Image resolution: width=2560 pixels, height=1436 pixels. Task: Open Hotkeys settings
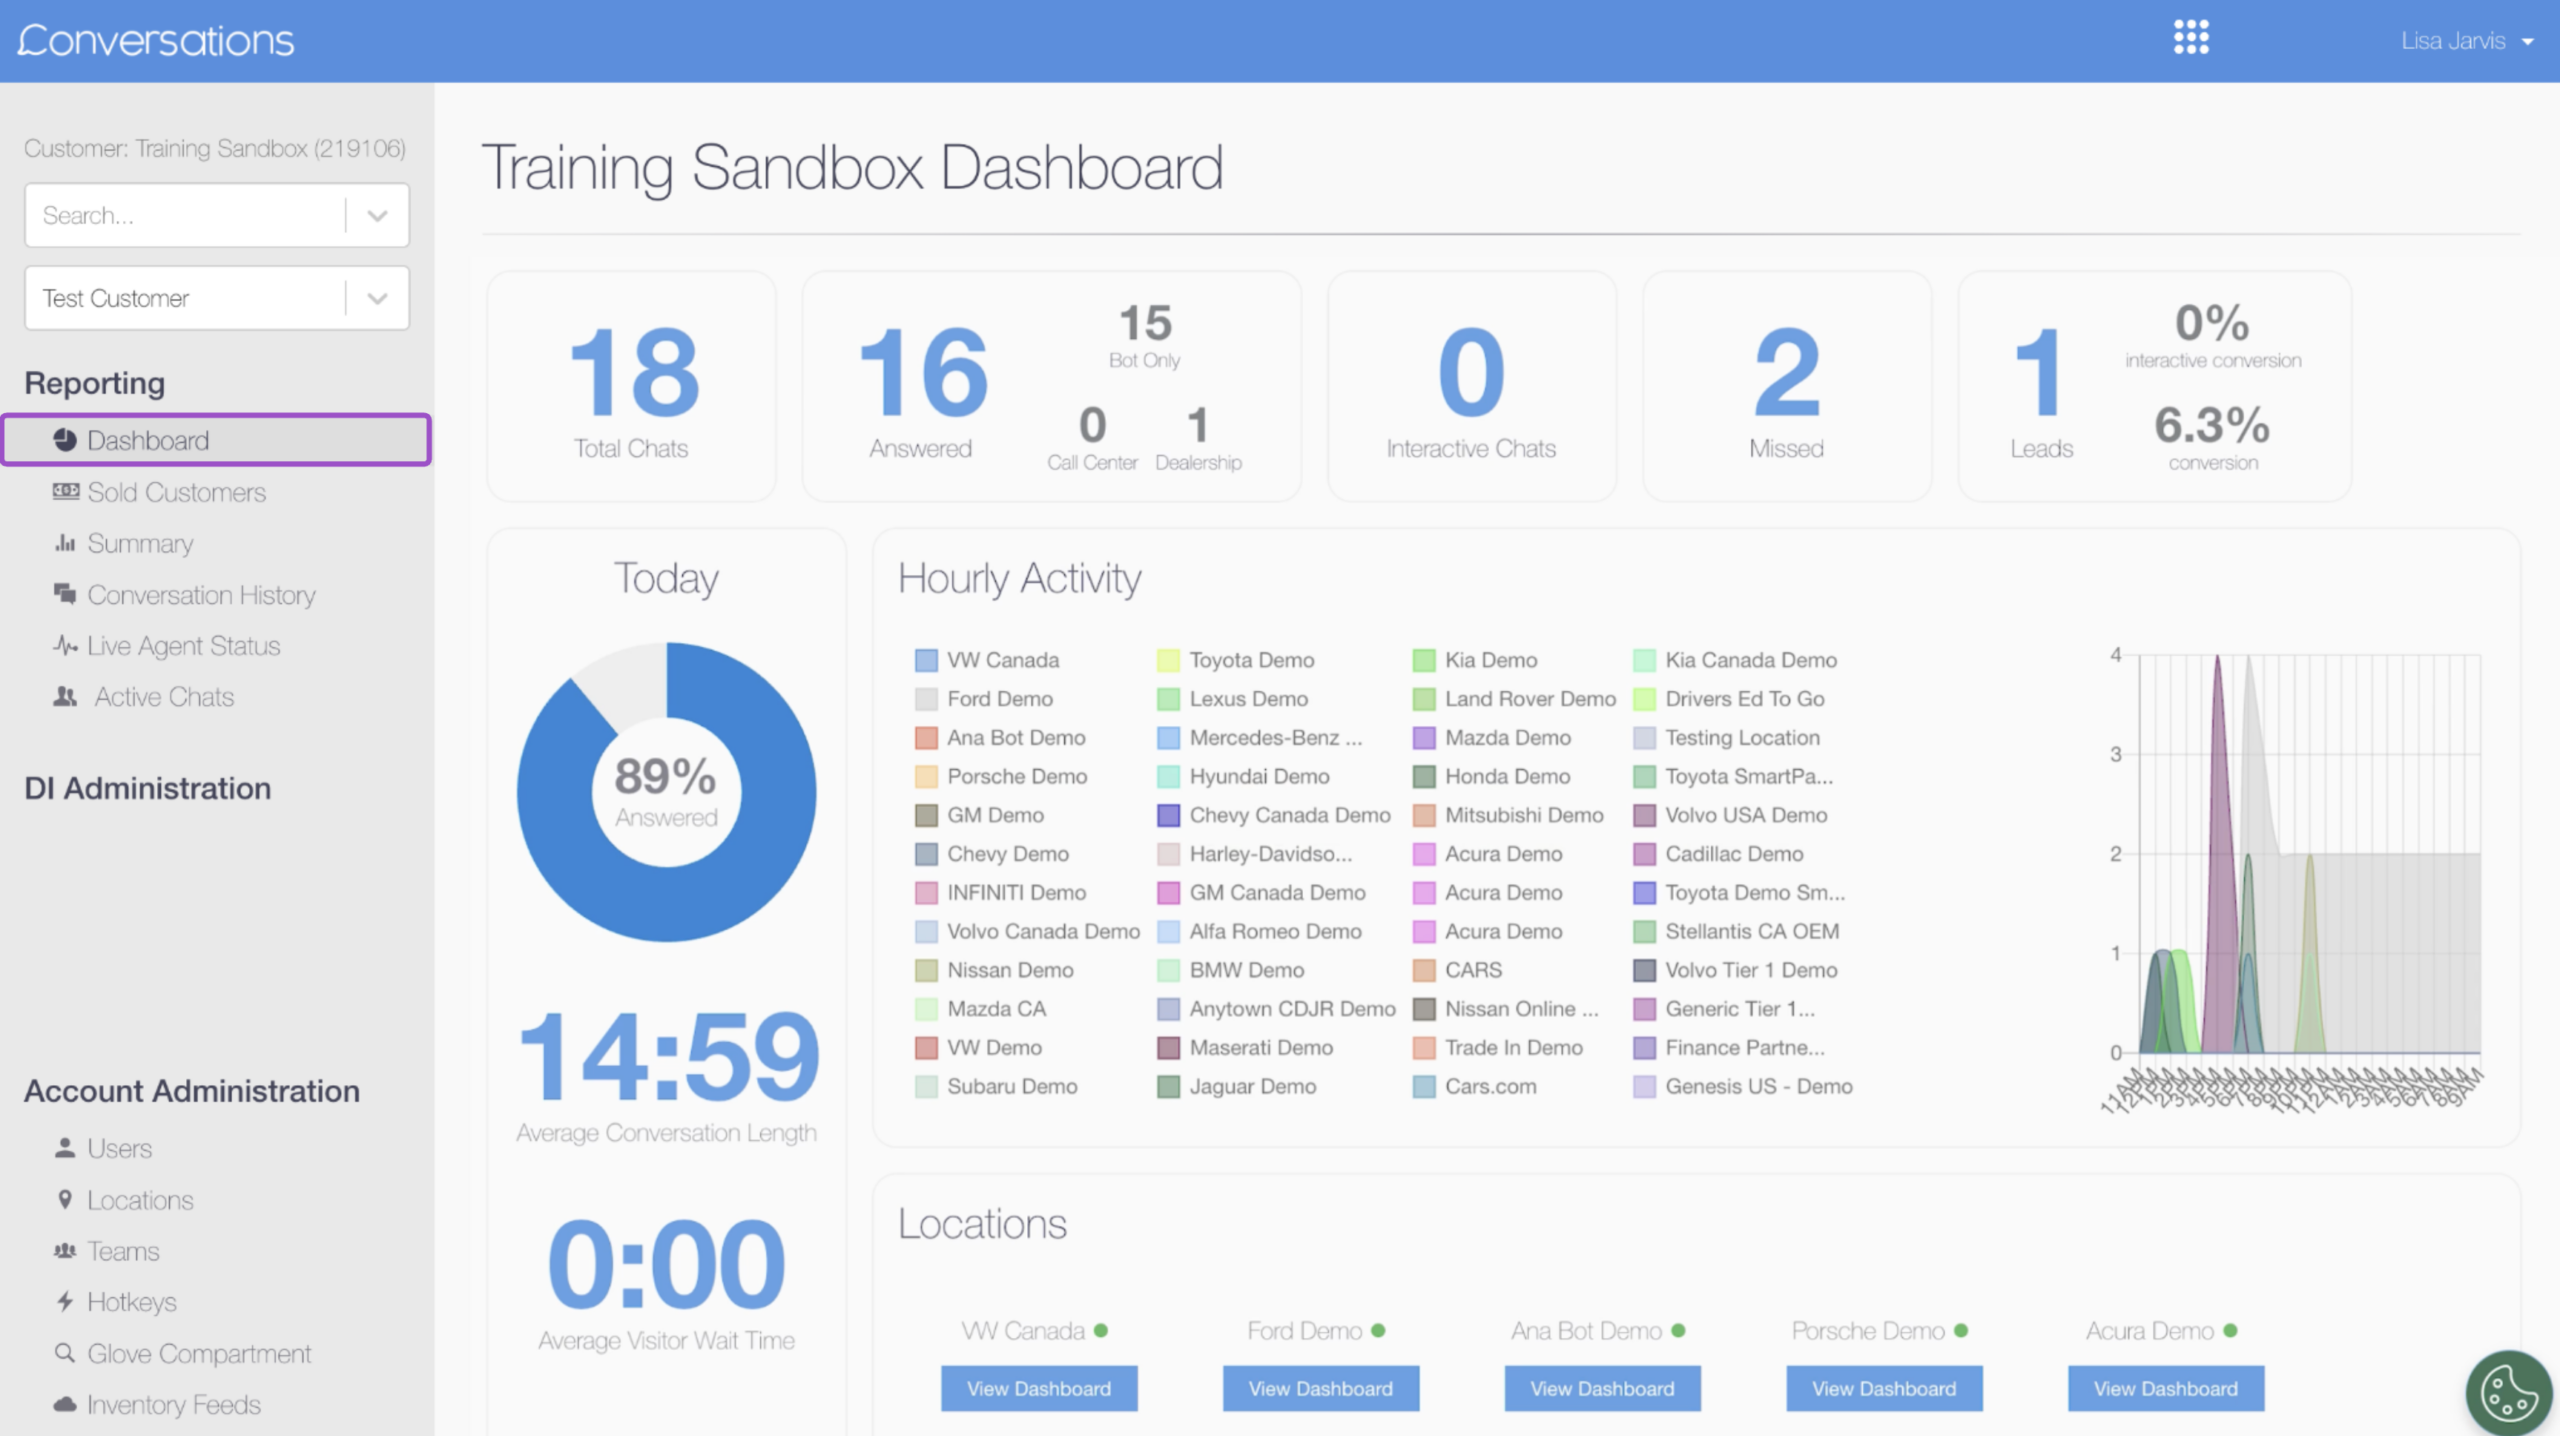click(131, 1302)
